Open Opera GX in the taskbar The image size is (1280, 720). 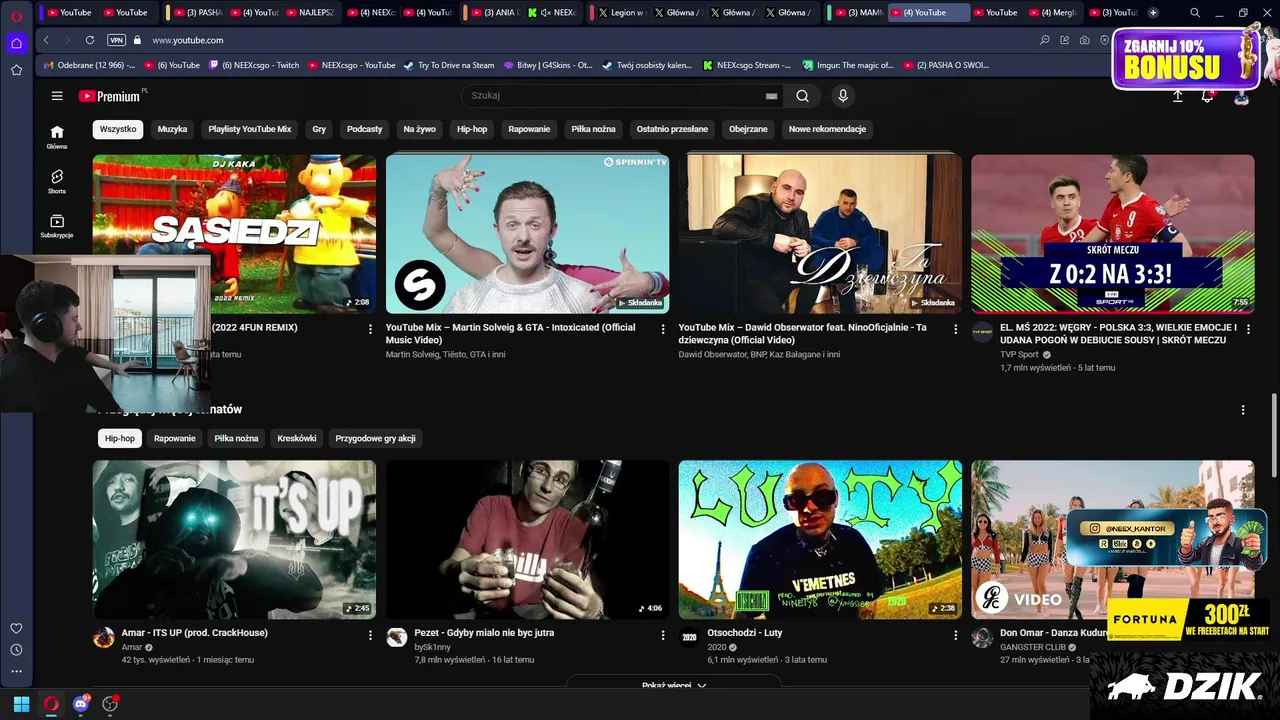(x=51, y=704)
